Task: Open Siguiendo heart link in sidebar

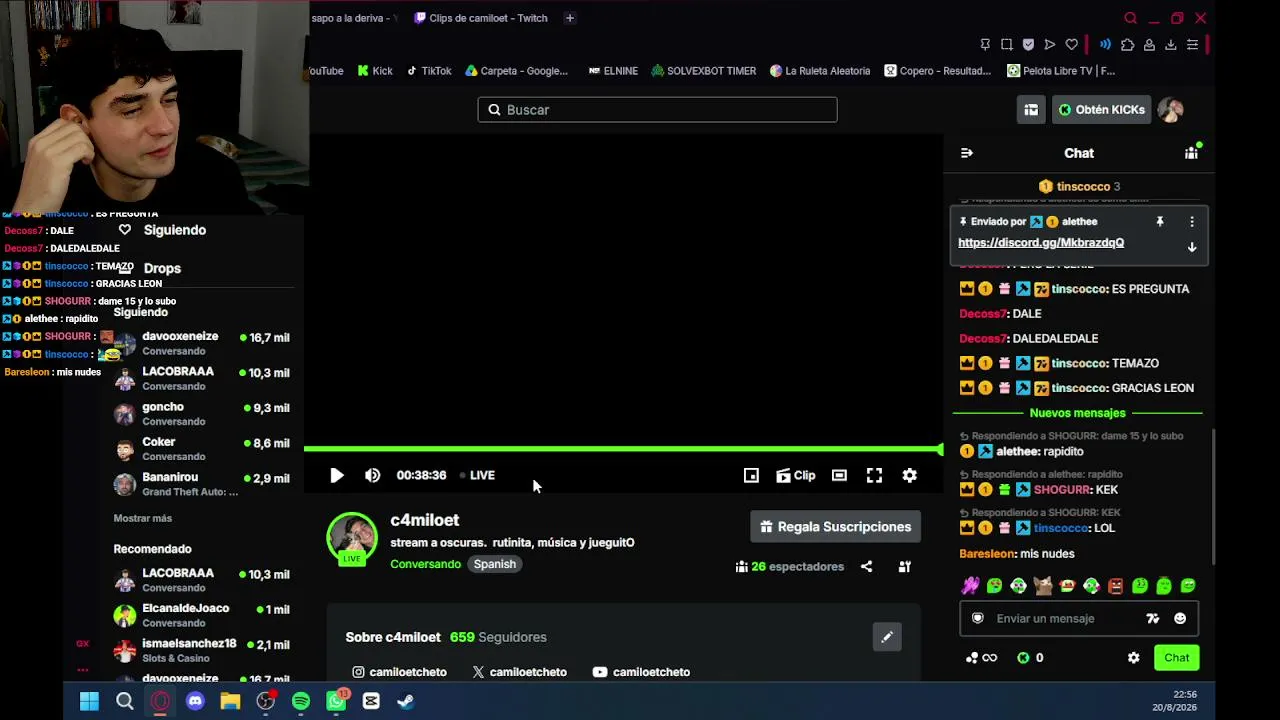Action: 162,230
